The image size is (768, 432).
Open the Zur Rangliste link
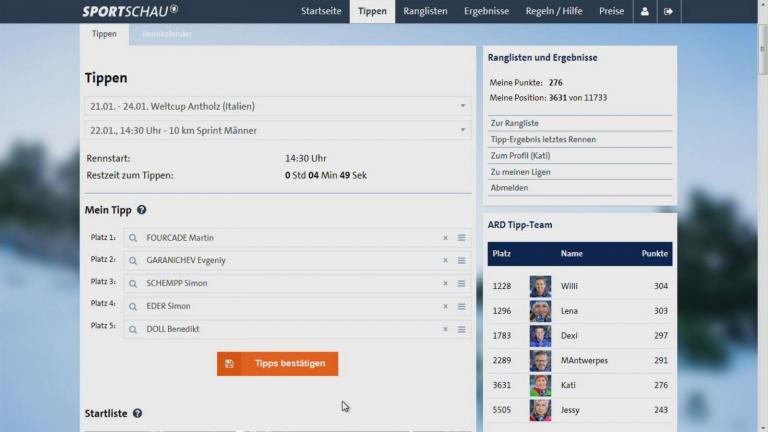(514, 123)
